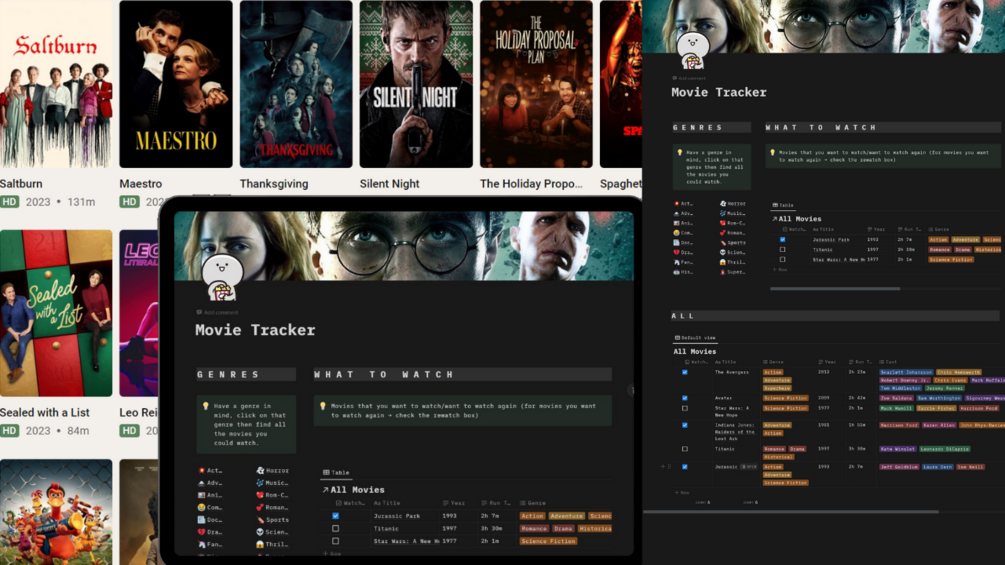Open the Silent Night movie poster
Viewport: 1005px width, 565px height.
(x=416, y=84)
